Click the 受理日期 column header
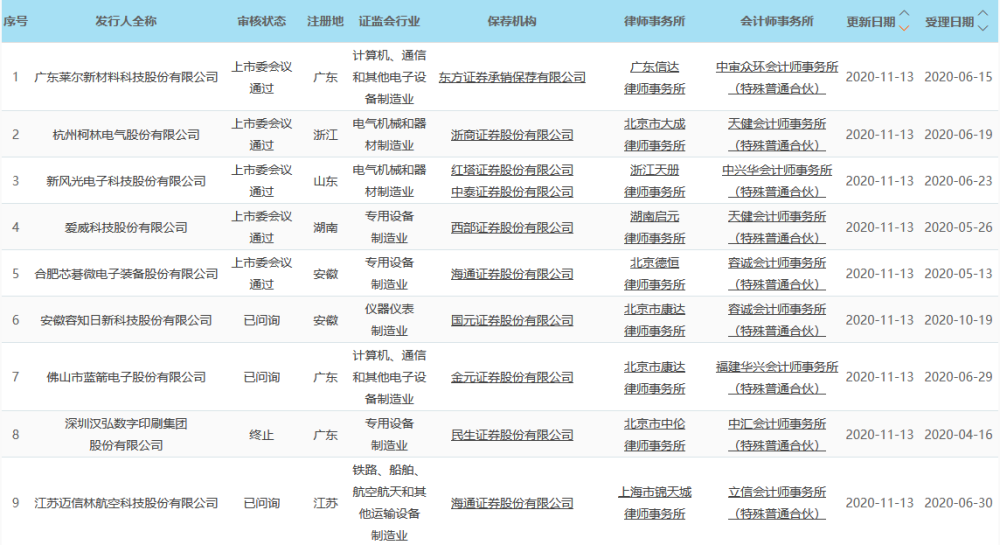Viewport: 1000px width, 545px height. pyautogui.click(x=949, y=22)
